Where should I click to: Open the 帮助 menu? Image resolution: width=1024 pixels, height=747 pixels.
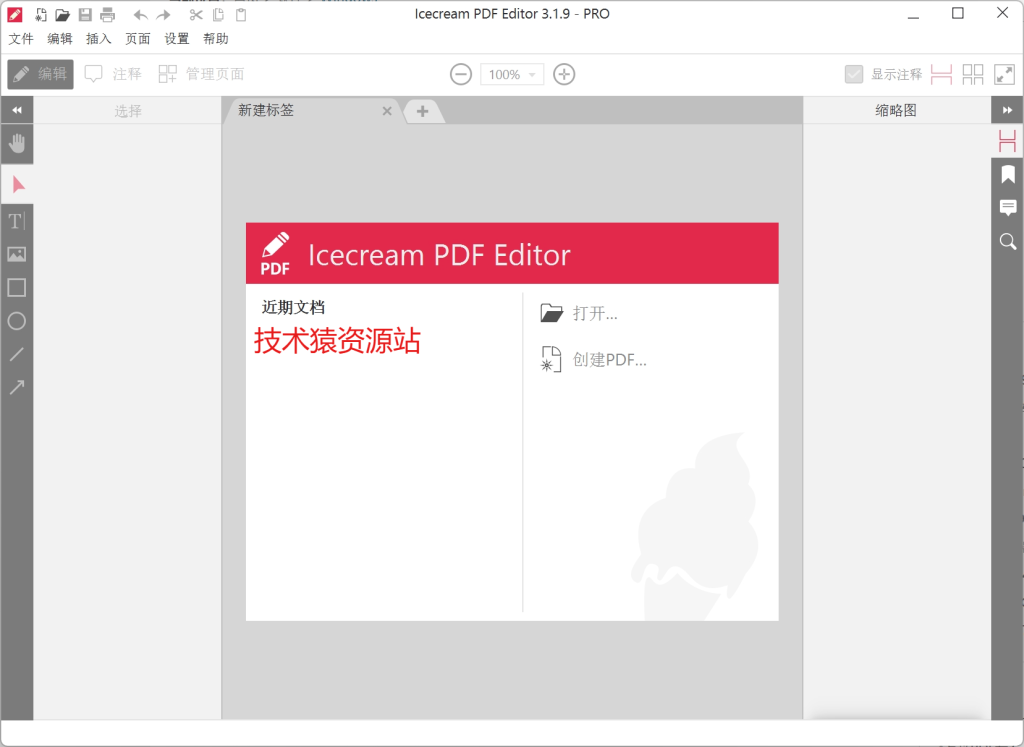click(216, 39)
